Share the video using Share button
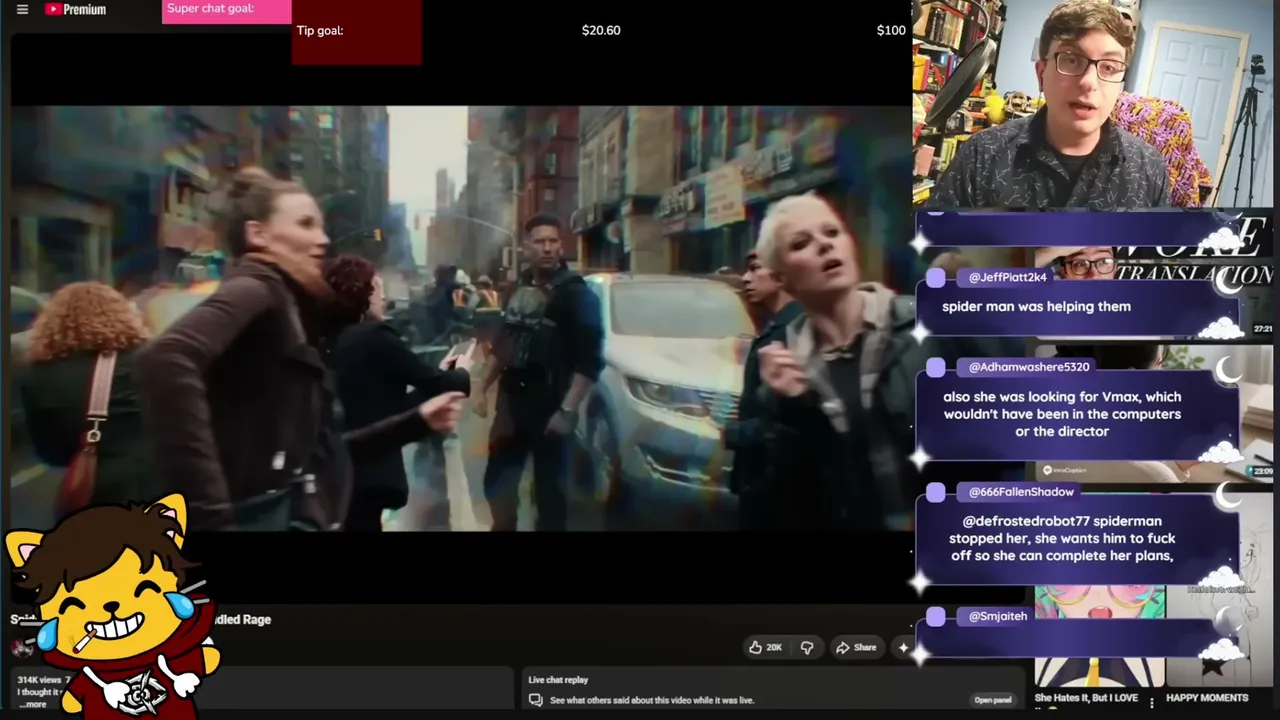The height and width of the screenshot is (720, 1280). click(856, 647)
